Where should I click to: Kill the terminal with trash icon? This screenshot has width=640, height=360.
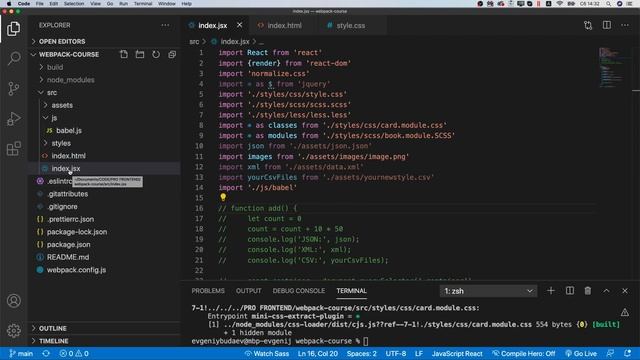click(588, 291)
